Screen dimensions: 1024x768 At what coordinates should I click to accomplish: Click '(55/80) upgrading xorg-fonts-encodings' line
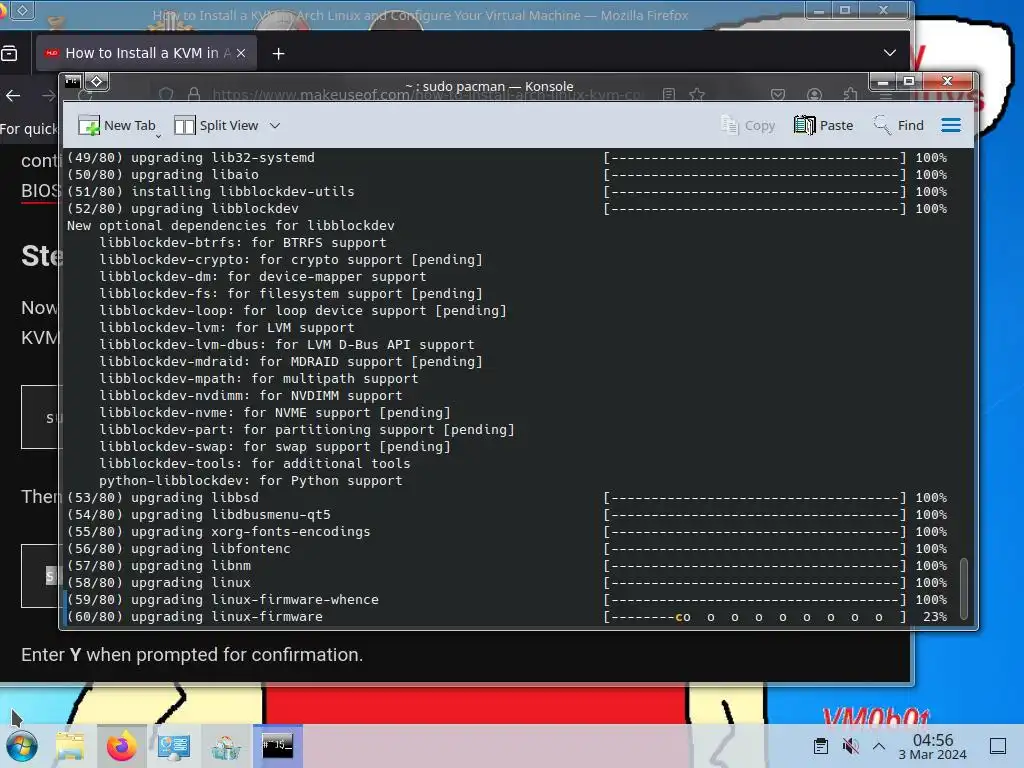pyautogui.click(x=219, y=532)
